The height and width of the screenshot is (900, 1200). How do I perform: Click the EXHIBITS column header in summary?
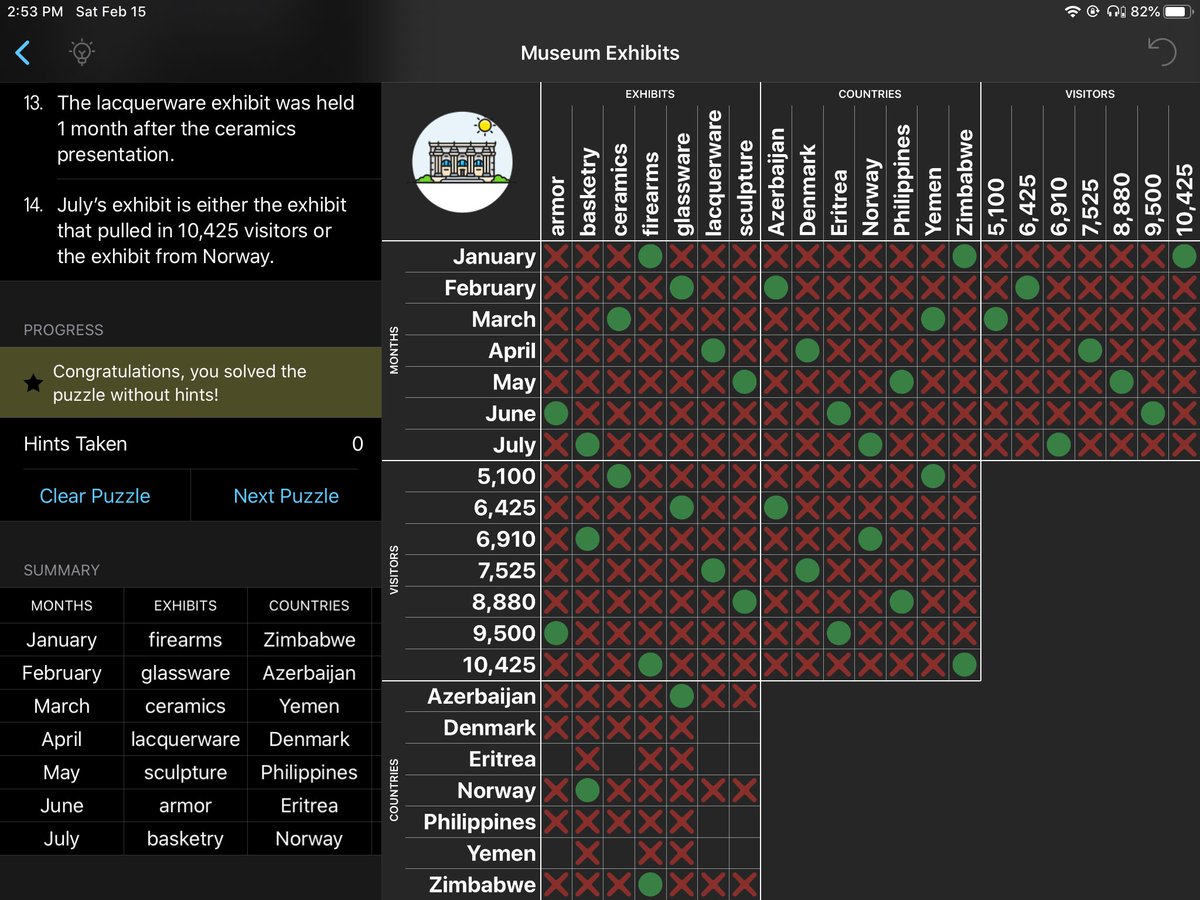184,605
